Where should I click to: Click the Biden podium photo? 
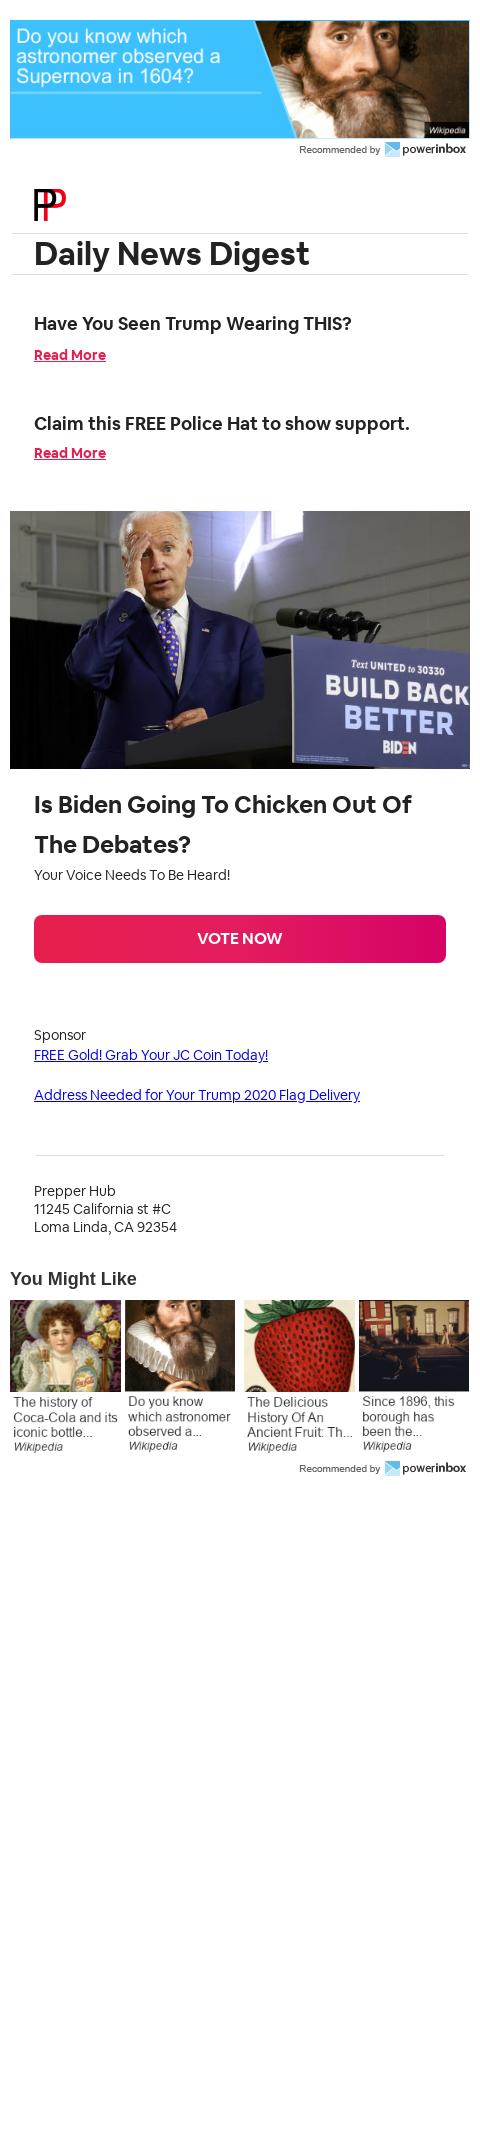240,640
